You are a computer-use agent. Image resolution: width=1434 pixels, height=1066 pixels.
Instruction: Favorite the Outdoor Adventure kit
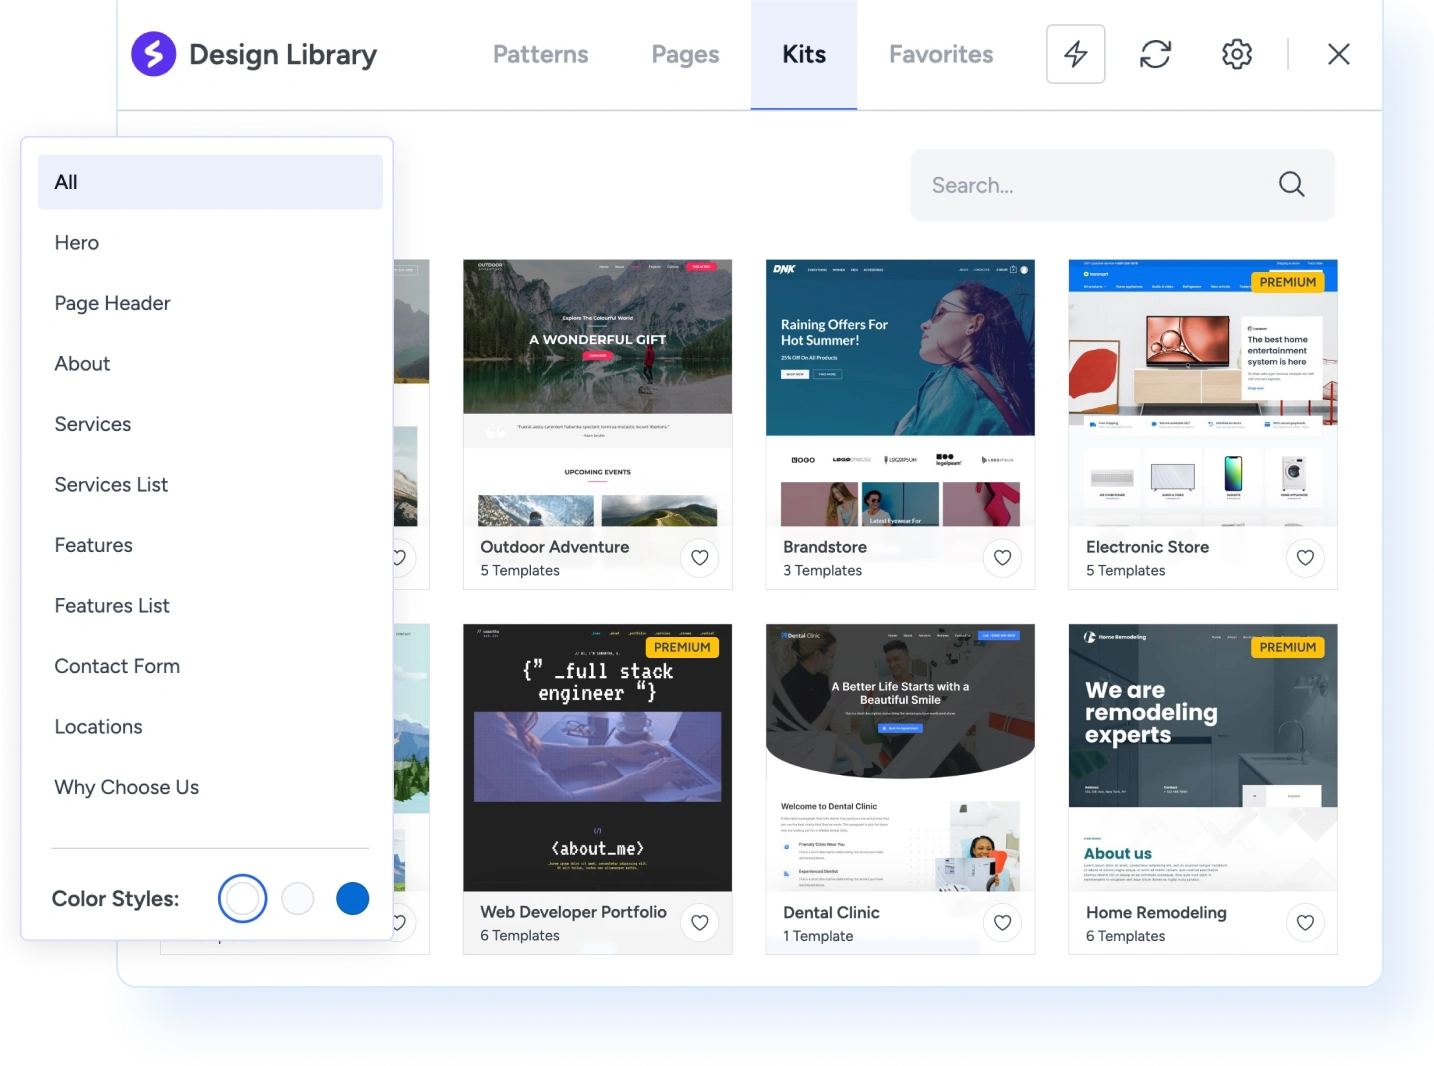[x=699, y=558]
